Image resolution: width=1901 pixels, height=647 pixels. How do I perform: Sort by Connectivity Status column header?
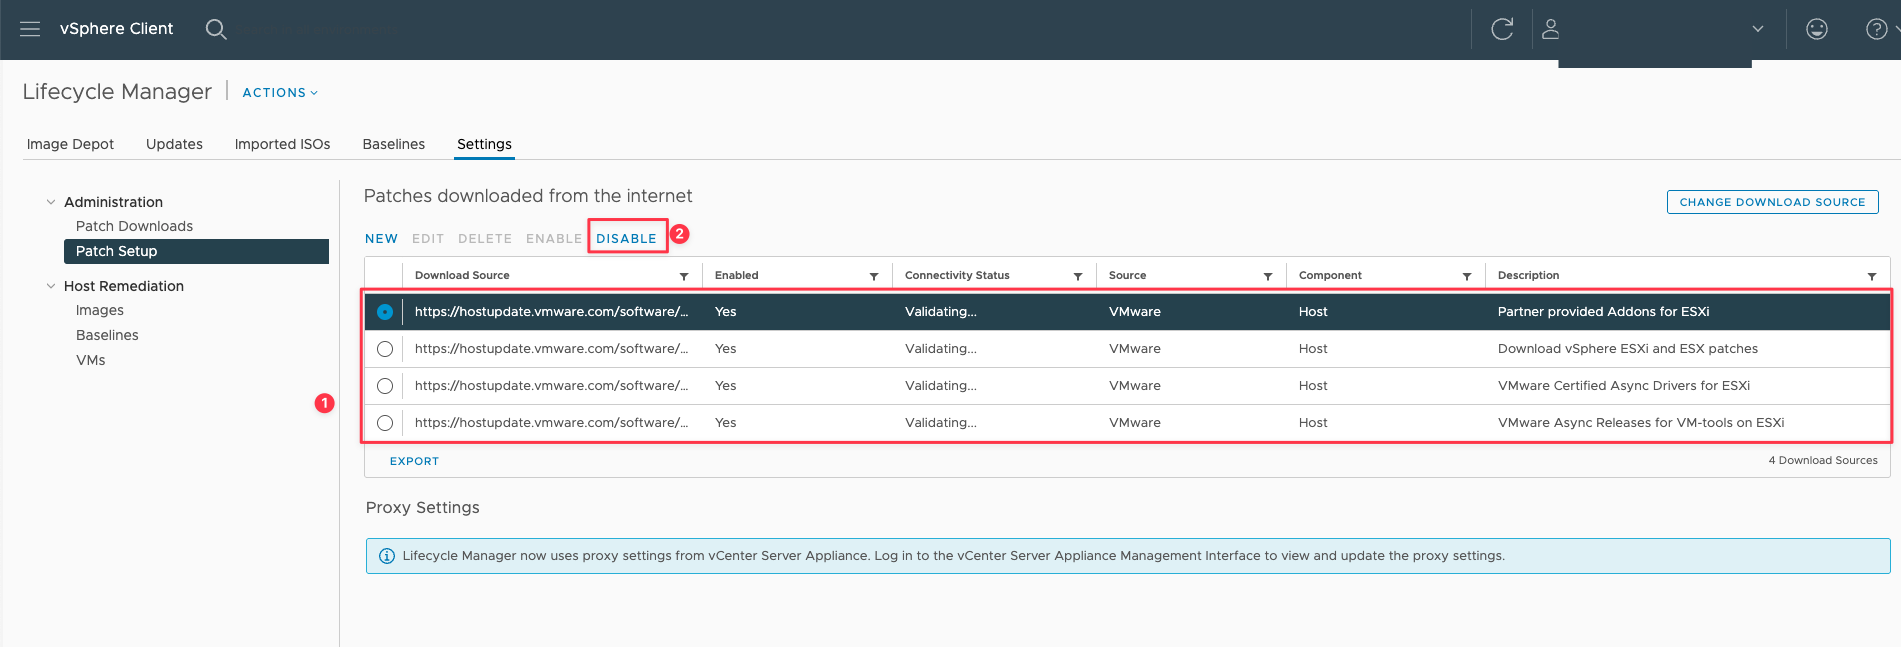tap(957, 276)
